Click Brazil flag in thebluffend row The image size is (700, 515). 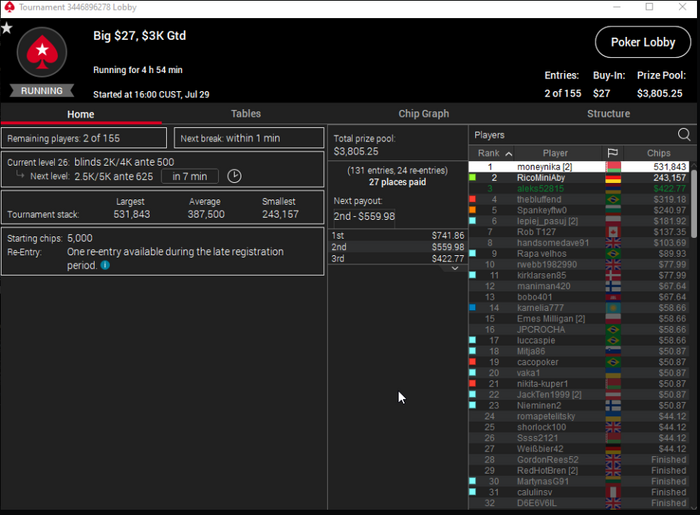(x=613, y=199)
